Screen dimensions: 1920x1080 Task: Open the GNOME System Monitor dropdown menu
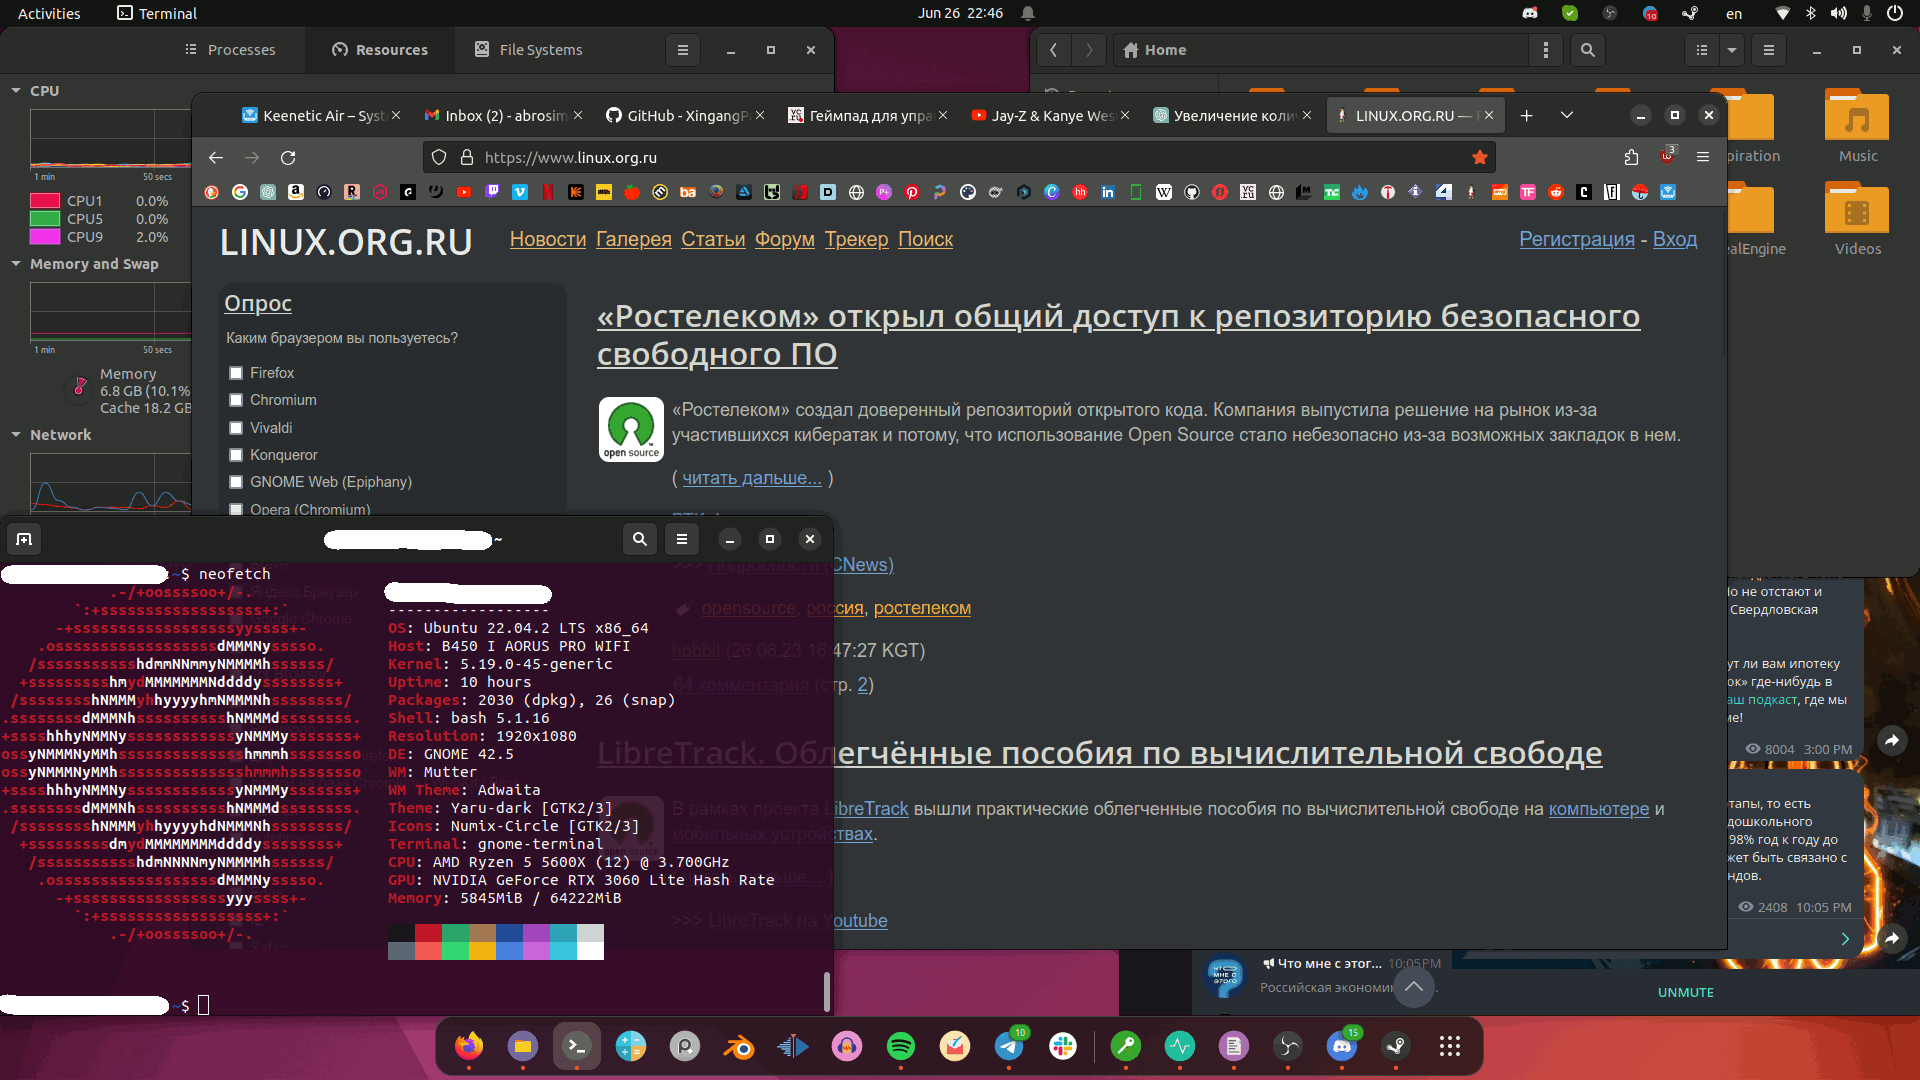click(x=682, y=49)
